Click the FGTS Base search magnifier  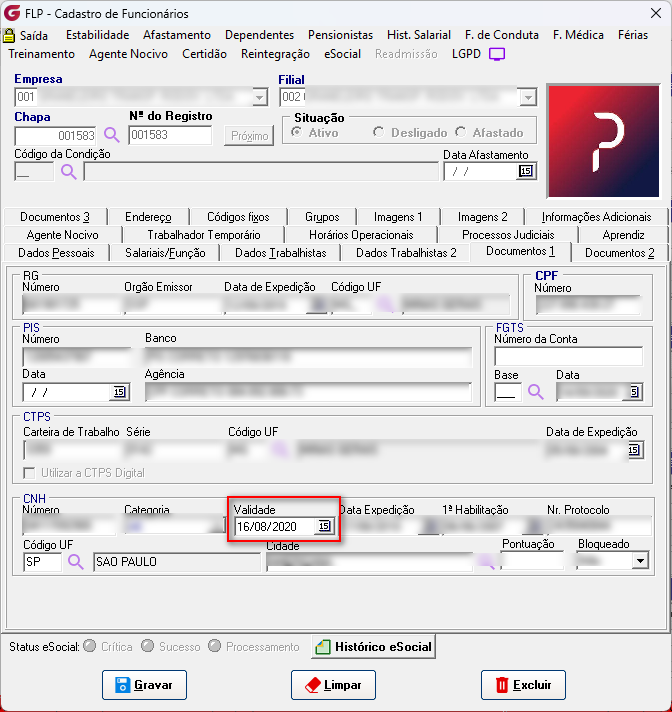[x=535, y=391]
